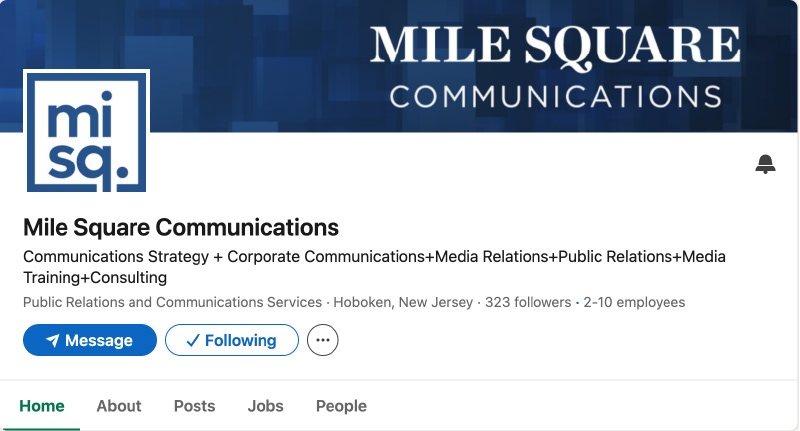Image resolution: width=800 pixels, height=431 pixels.
Task: Open the Posts tab
Action: [x=194, y=406]
